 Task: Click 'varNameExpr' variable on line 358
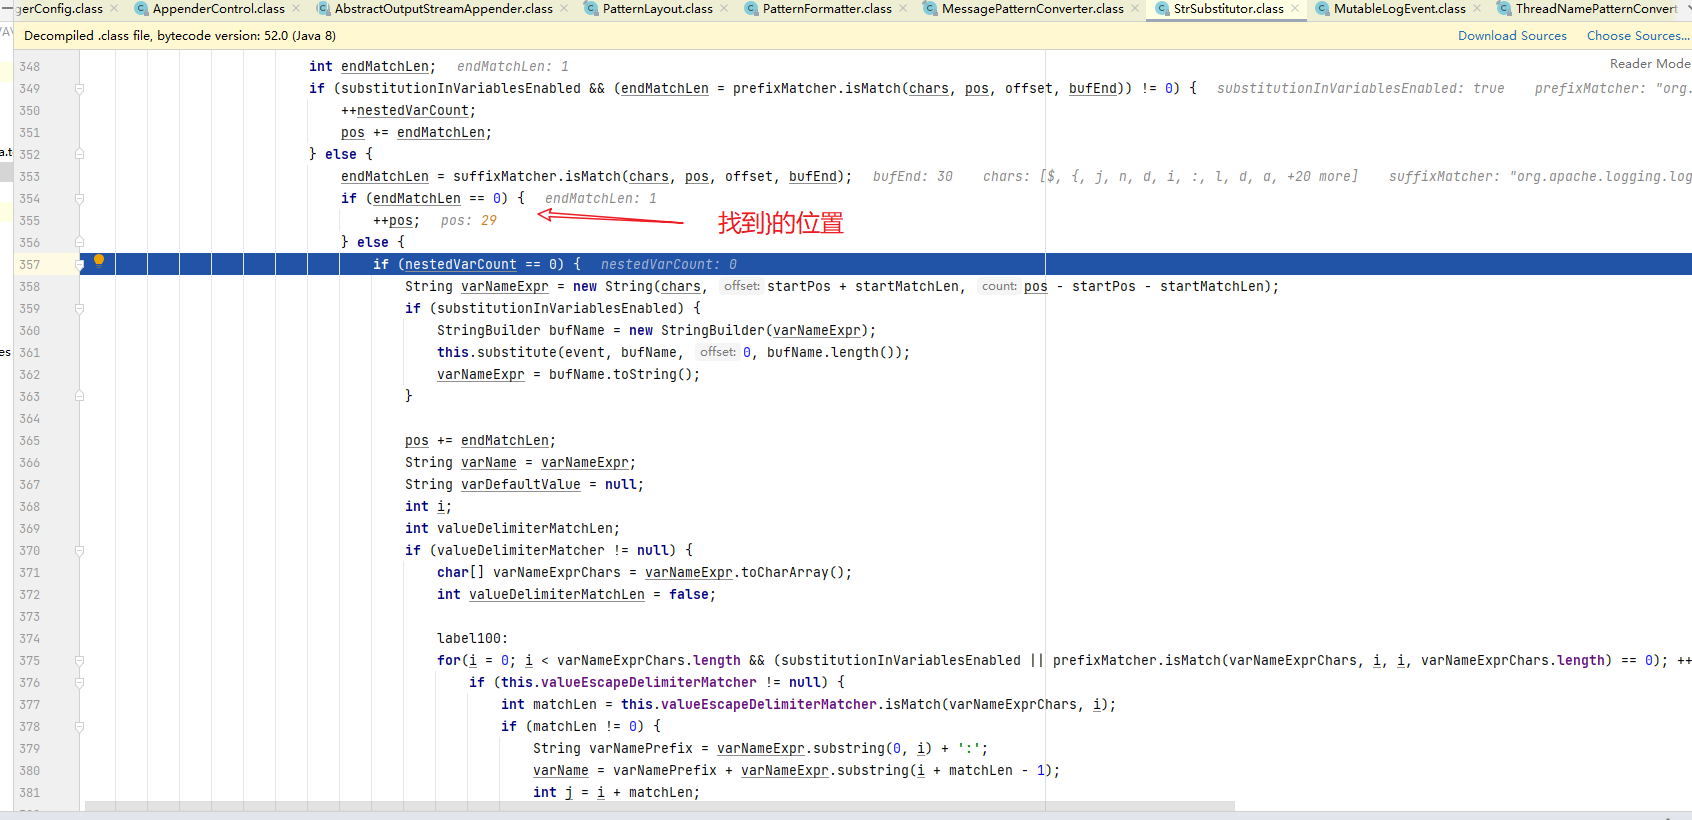click(505, 287)
